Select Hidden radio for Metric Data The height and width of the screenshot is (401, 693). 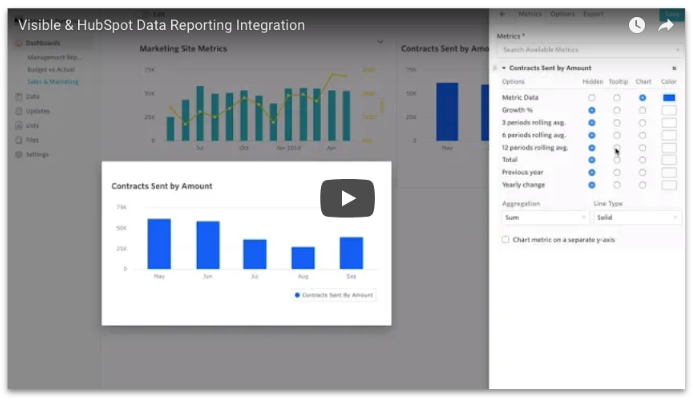tap(591, 98)
